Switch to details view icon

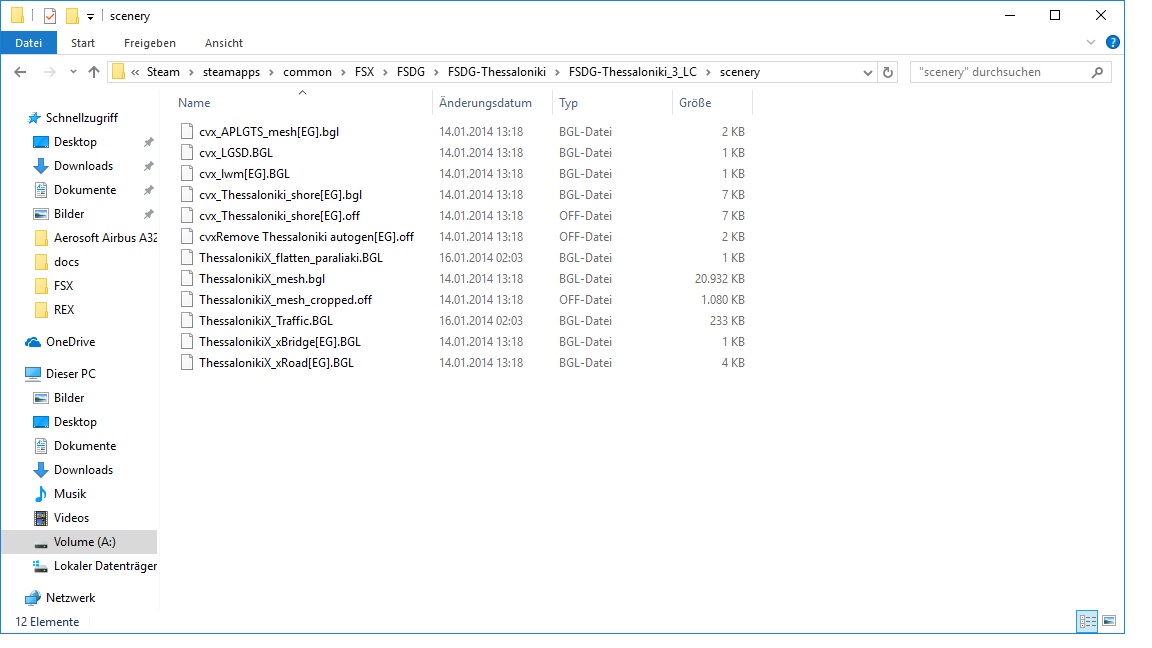coord(1086,621)
